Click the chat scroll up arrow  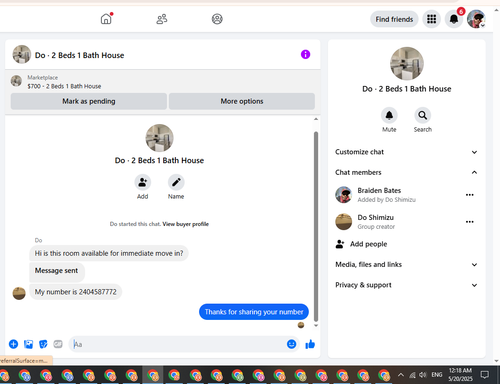point(316,119)
